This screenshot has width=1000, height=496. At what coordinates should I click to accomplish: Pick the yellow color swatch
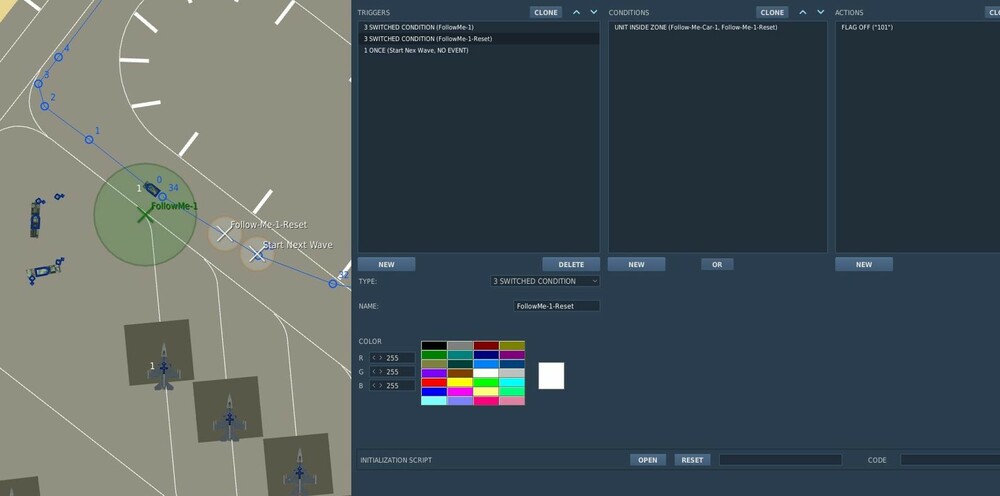[x=460, y=383]
